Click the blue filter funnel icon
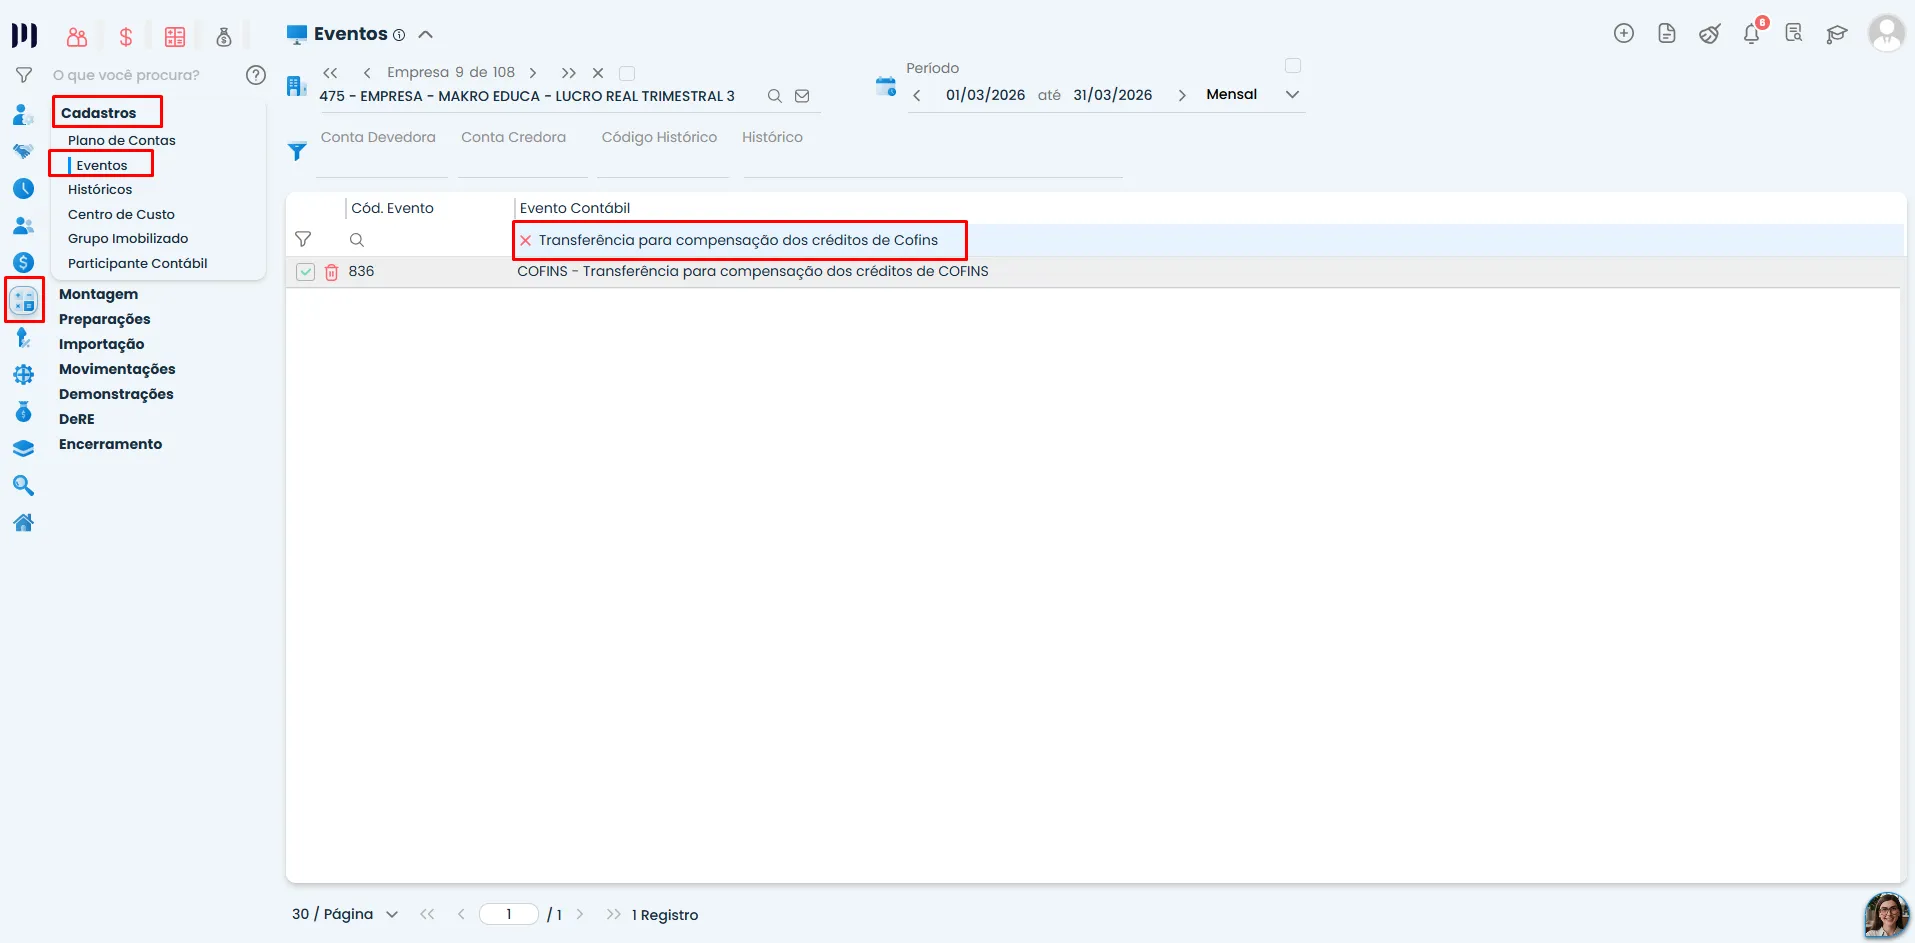Image resolution: width=1915 pixels, height=943 pixels. coord(297,151)
